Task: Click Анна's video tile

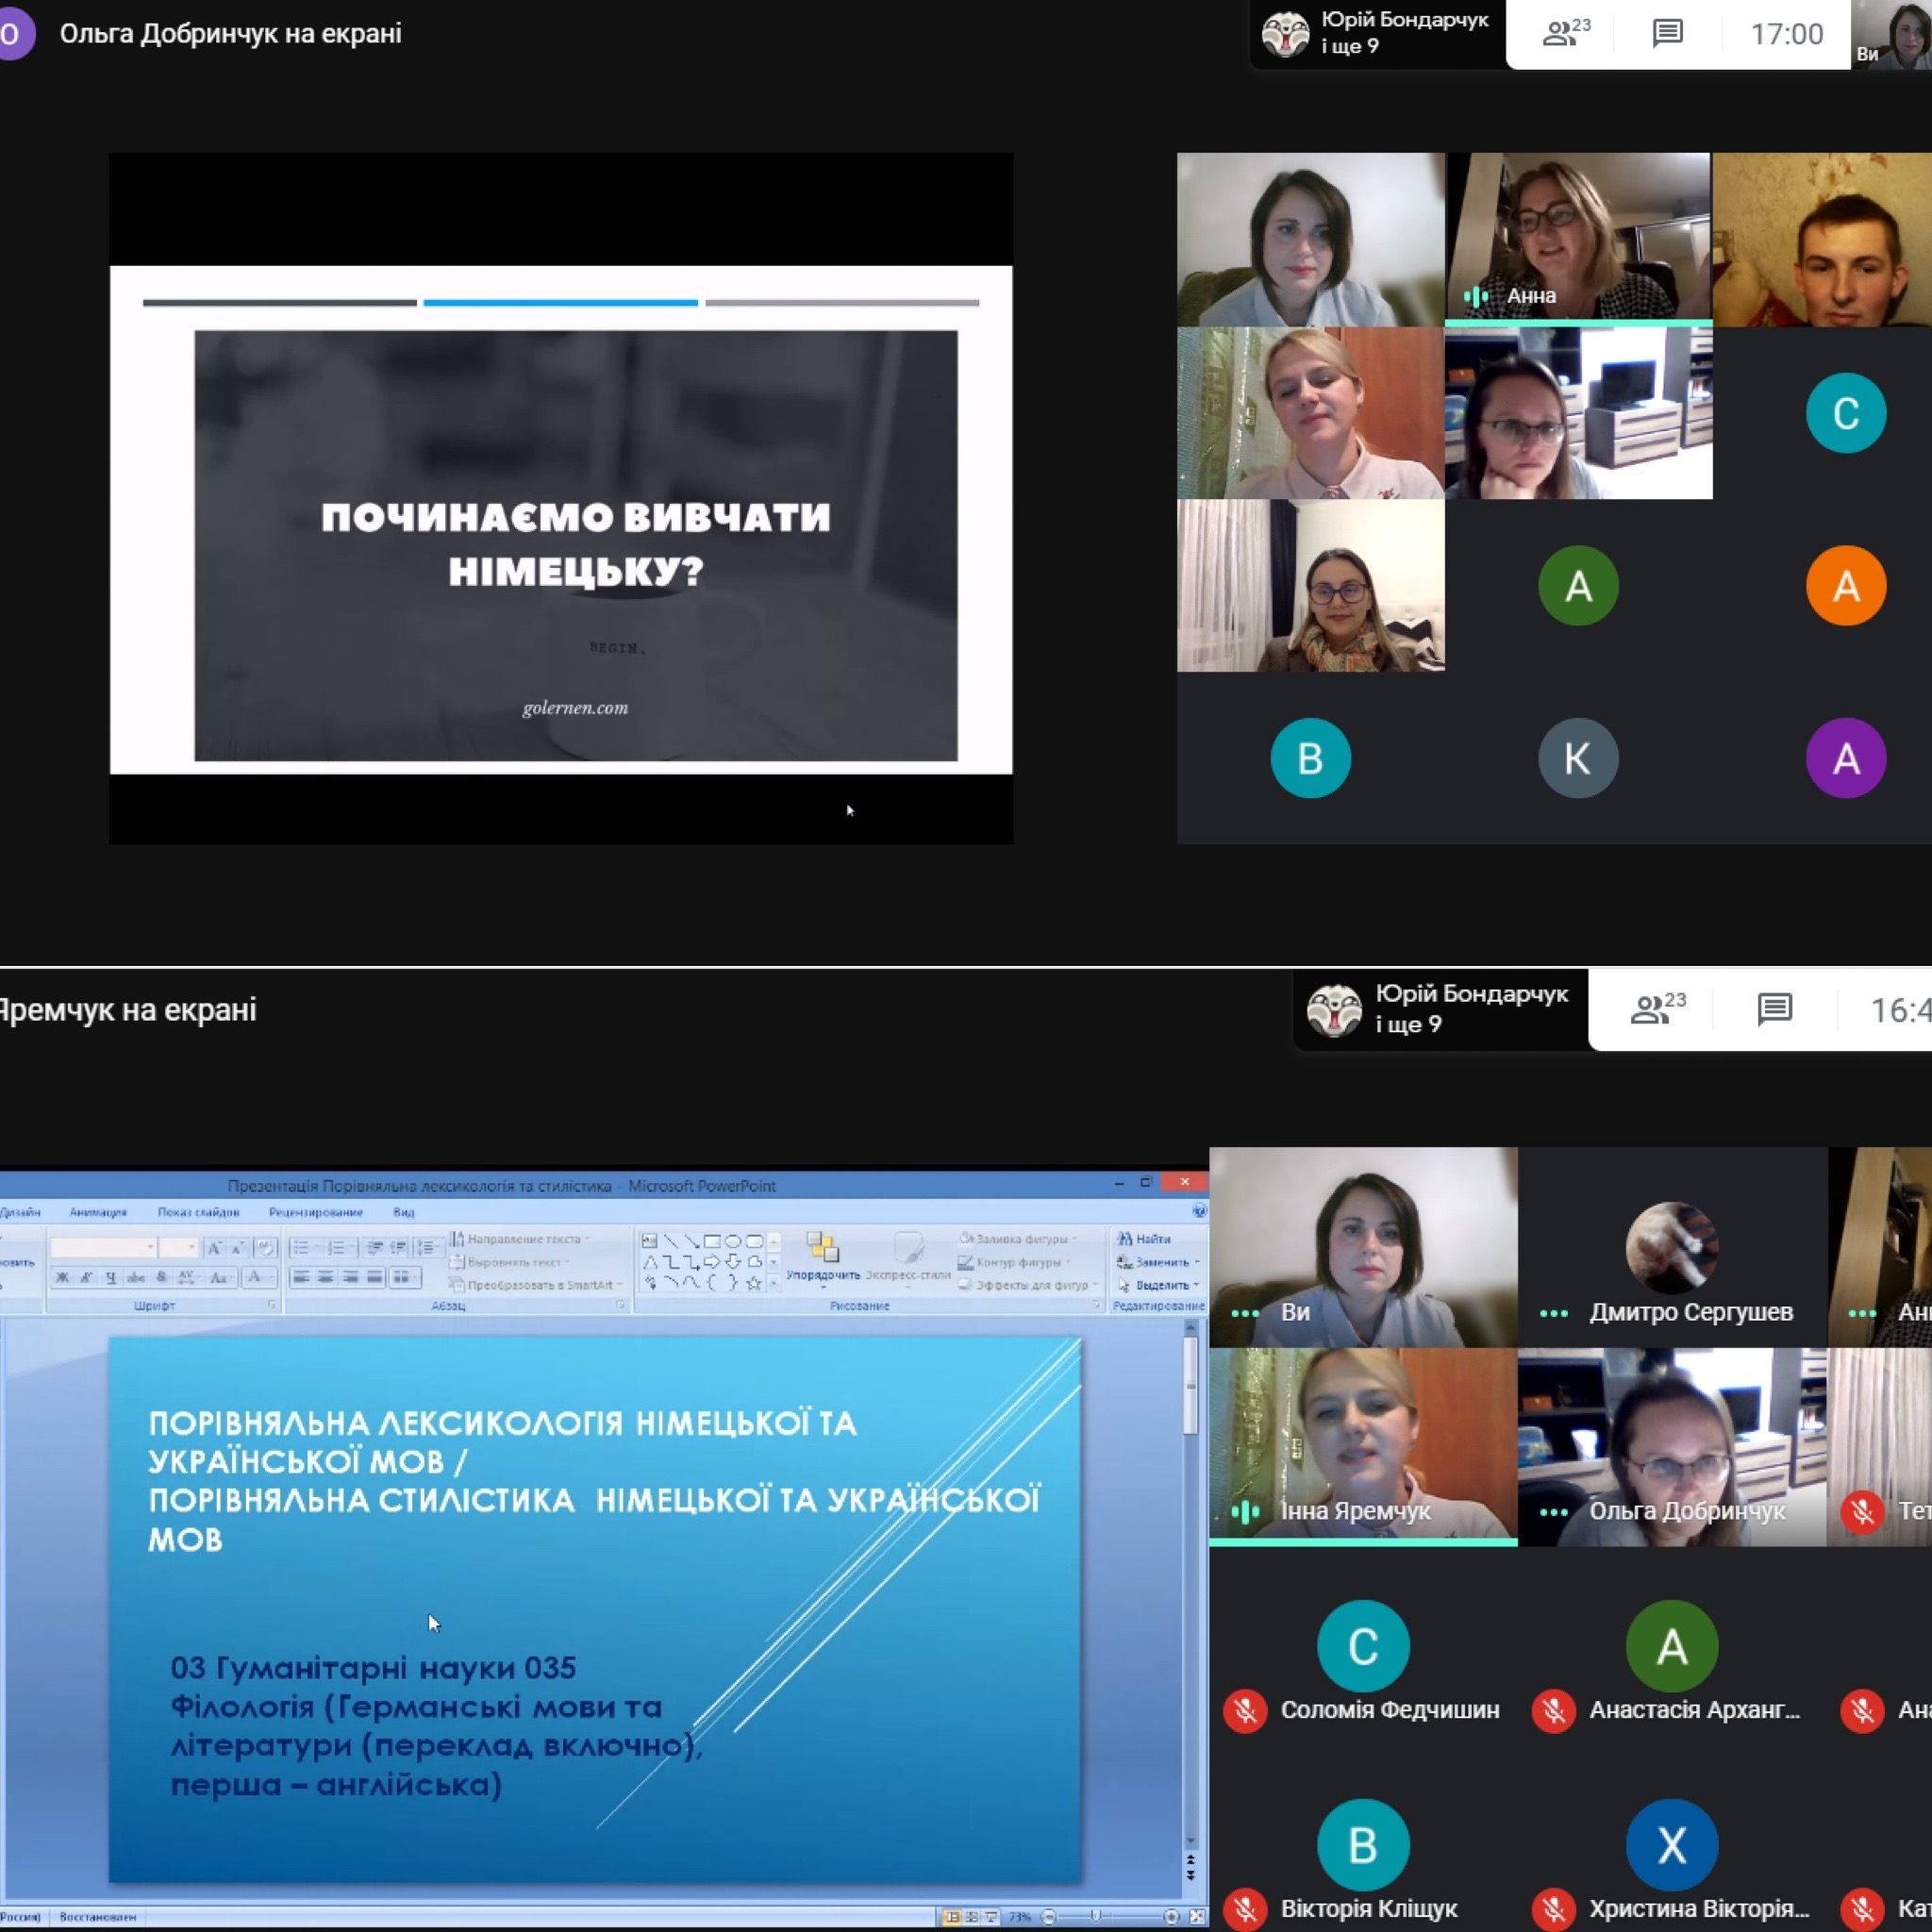Action: pos(1578,240)
